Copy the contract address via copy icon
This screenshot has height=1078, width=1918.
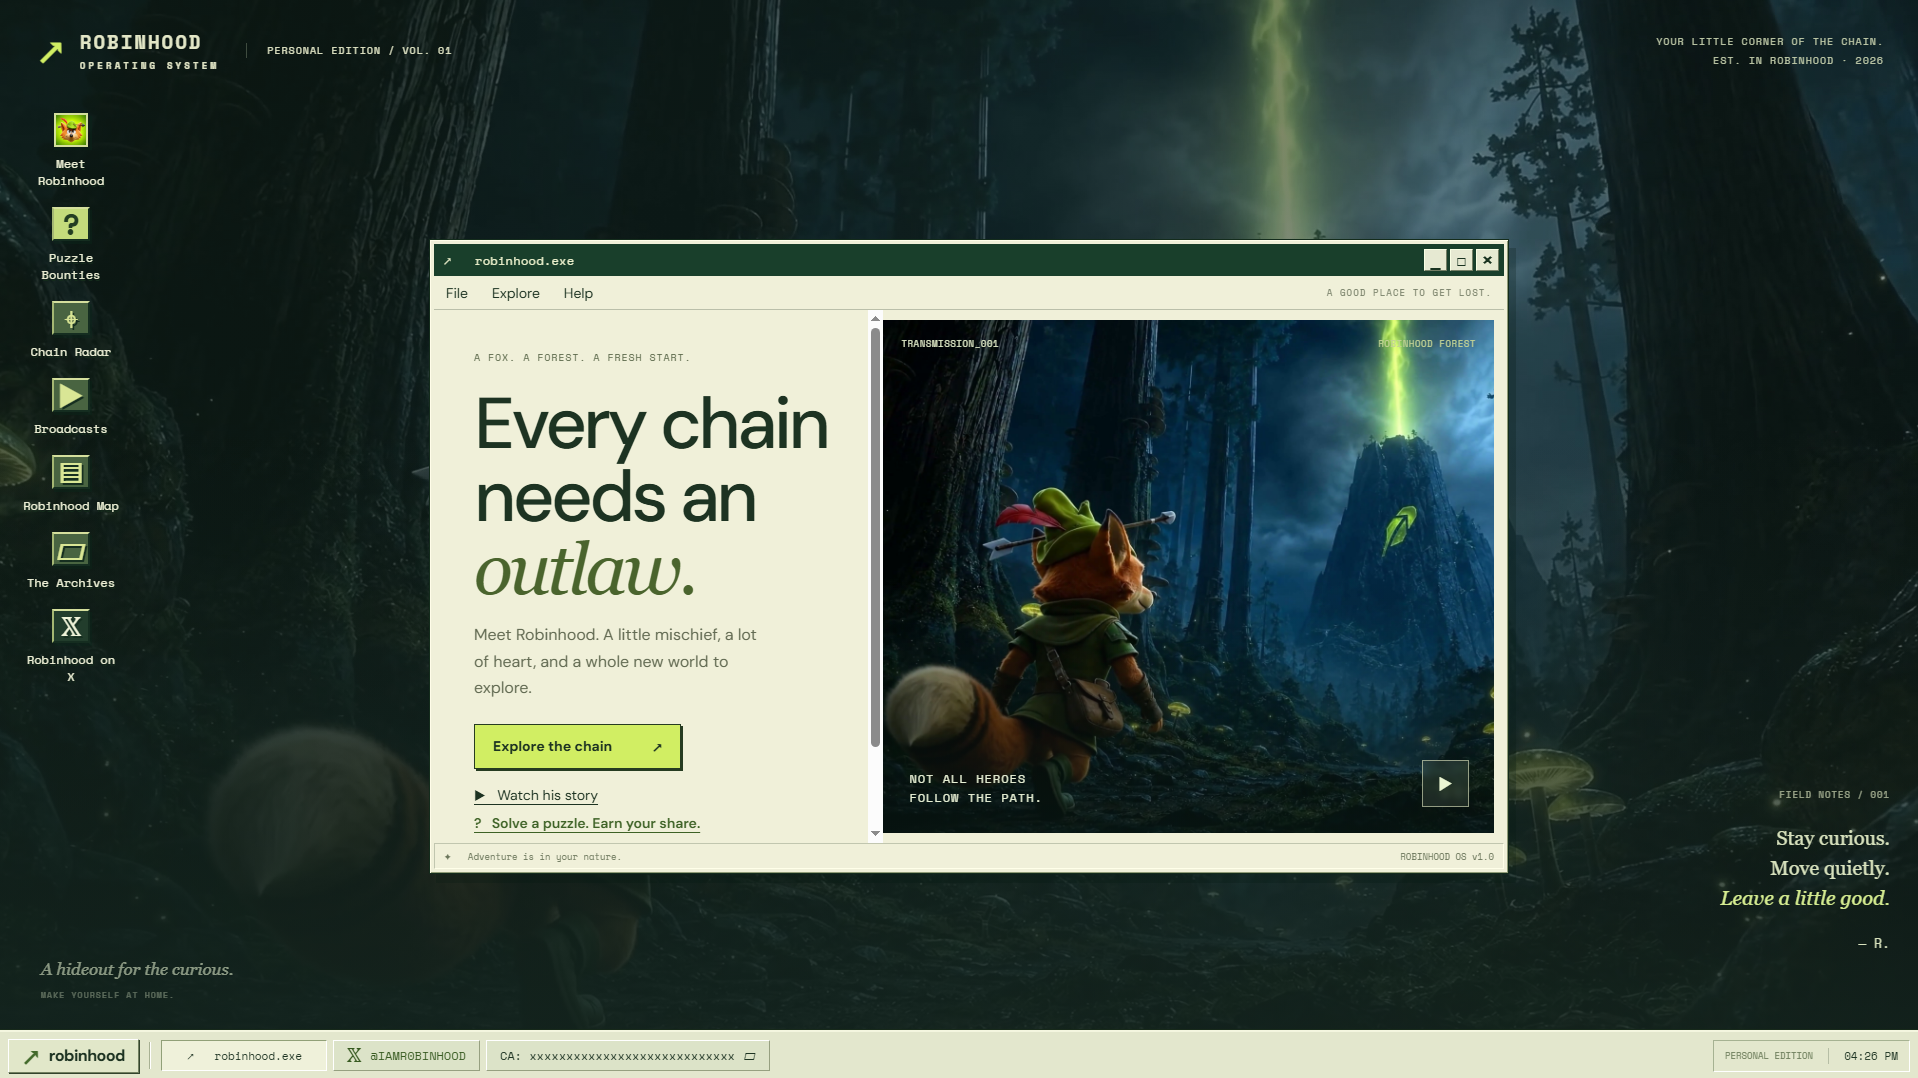point(749,1056)
